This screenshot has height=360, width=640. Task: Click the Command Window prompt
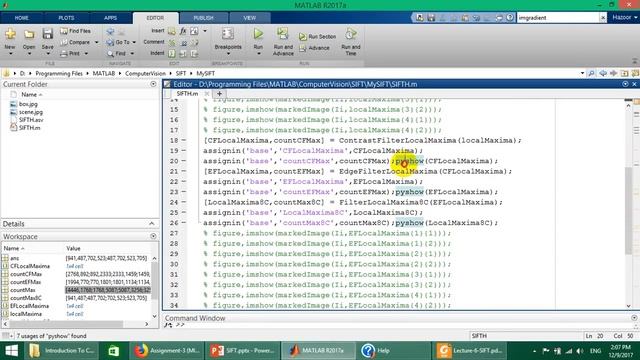click(x=180, y=325)
